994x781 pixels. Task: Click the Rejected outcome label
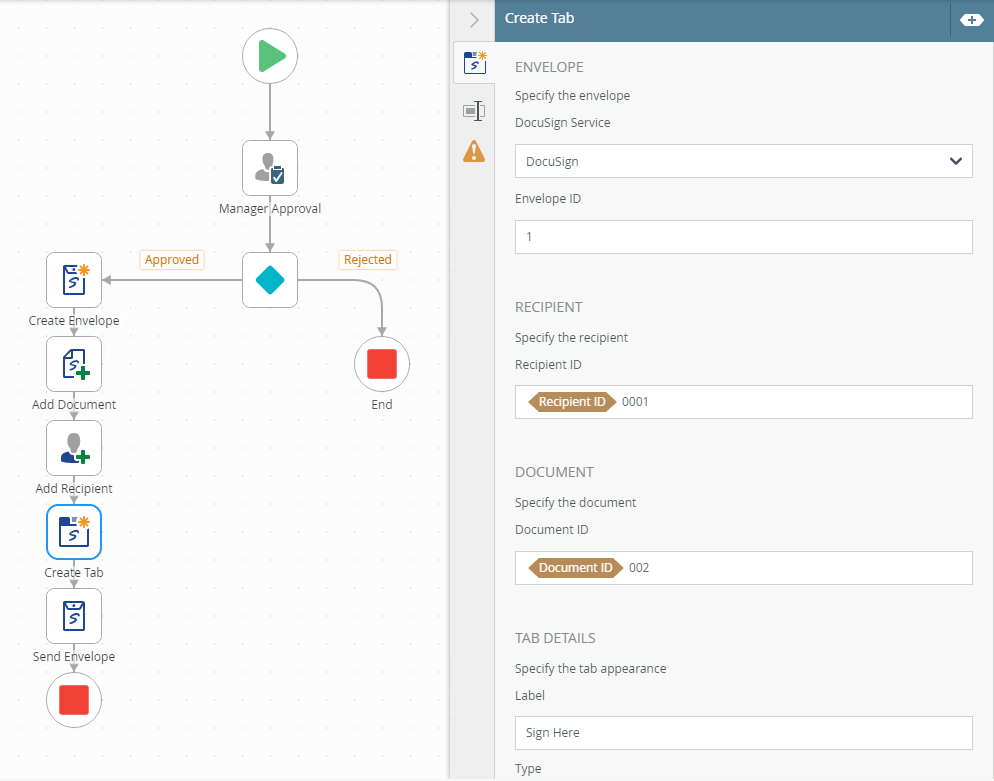[367, 260]
